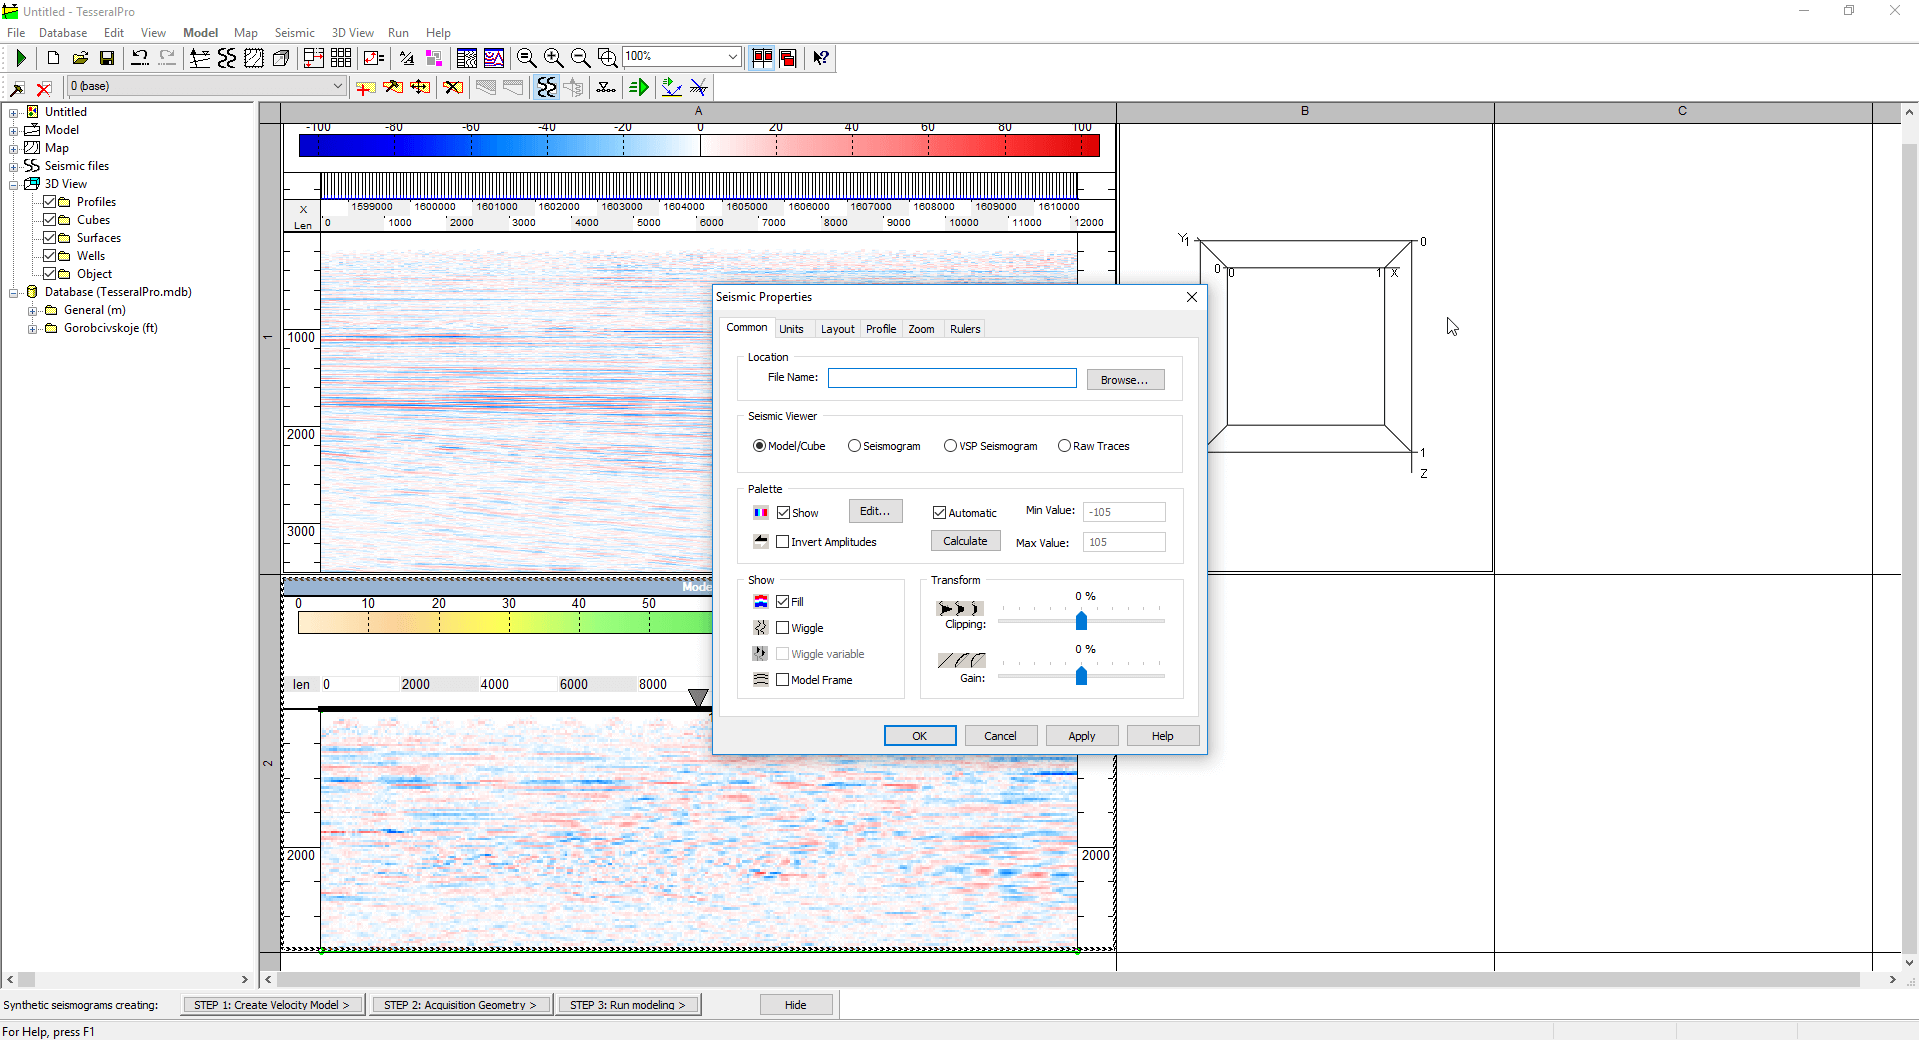Open the Seismic menu
Screen dimensions: 1919x1040
pos(294,32)
